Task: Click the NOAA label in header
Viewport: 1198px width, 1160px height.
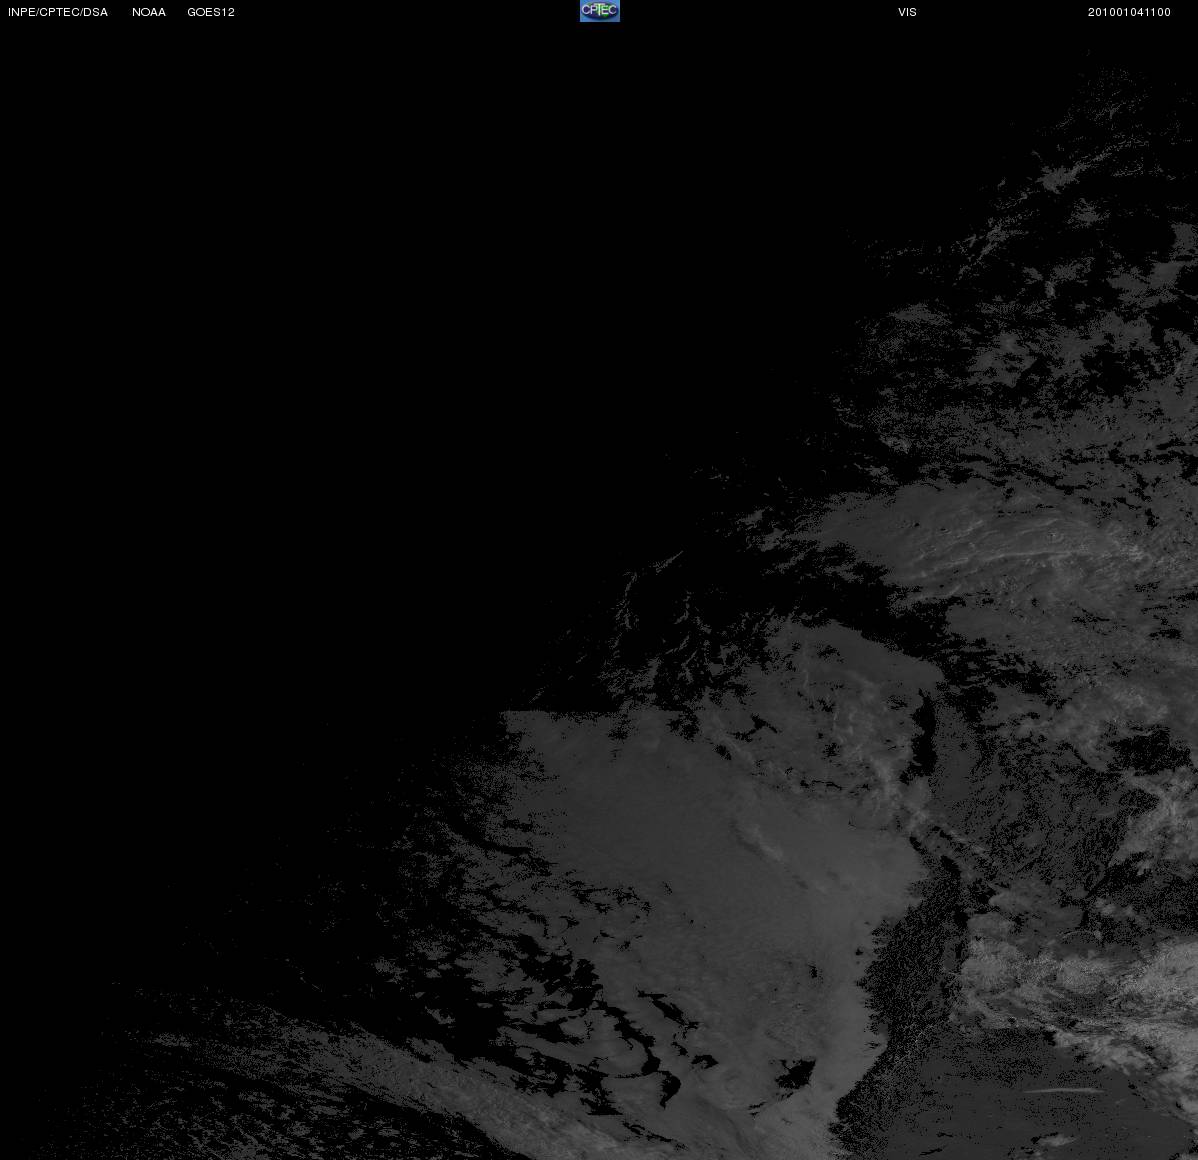Action: 149,12
